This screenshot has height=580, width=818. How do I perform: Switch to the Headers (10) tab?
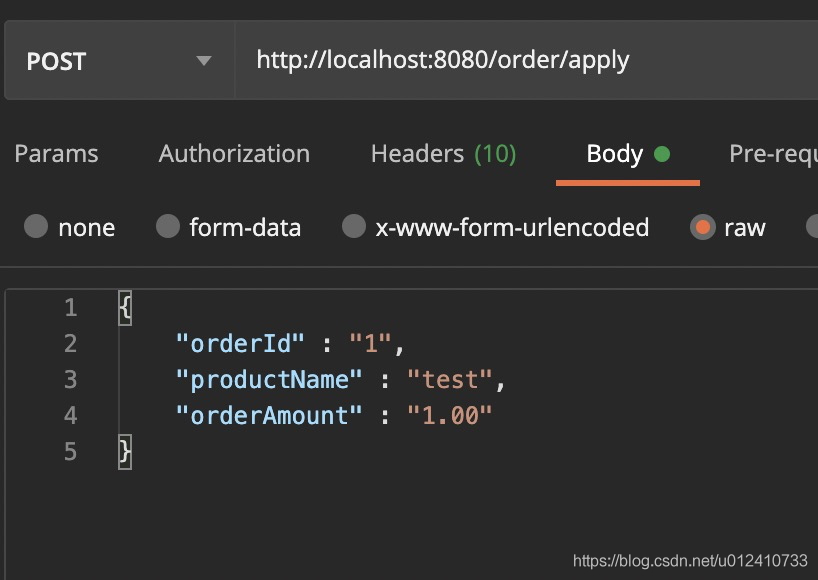(443, 154)
